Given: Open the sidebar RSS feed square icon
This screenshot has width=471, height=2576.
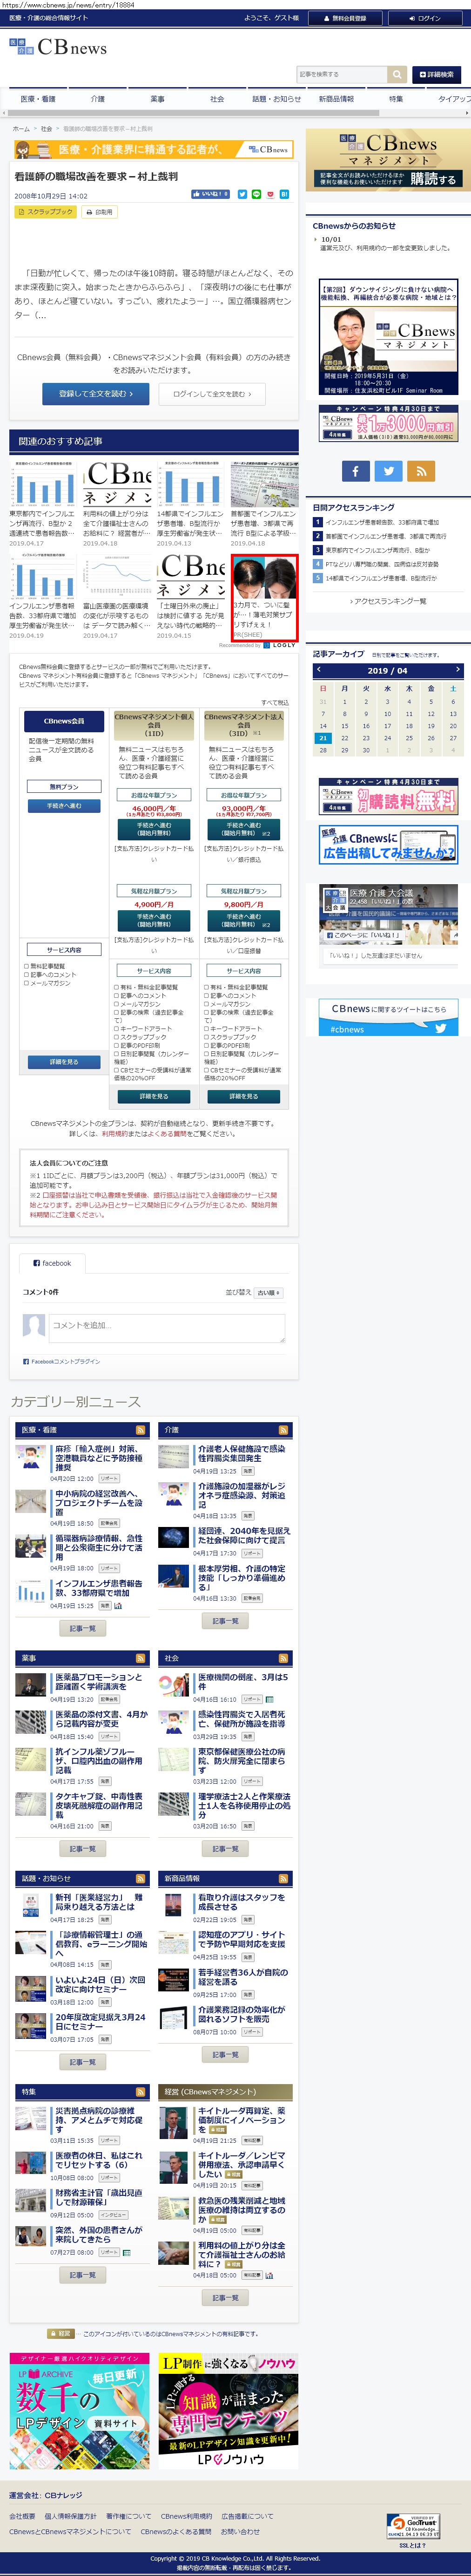Looking at the screenshot, I should coord(421,471).
